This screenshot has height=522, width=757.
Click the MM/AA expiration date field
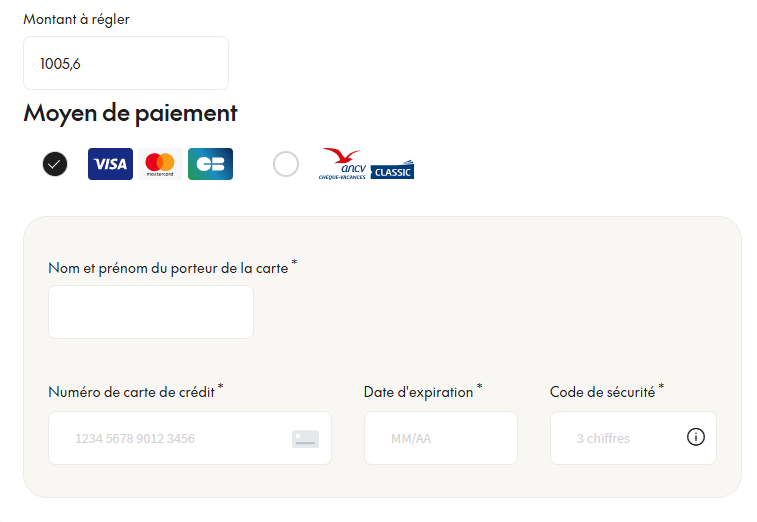pyautogui.click(x=441, y=438)
